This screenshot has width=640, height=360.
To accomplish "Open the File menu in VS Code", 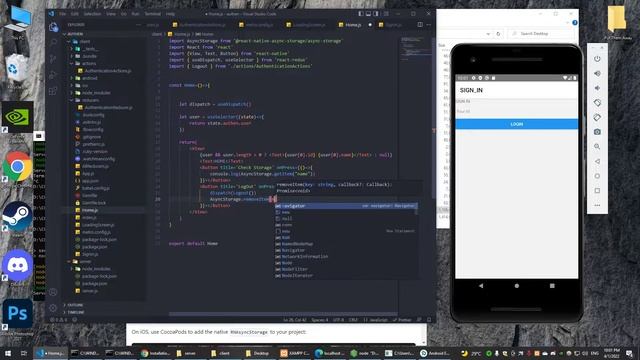I will [62, 14].
